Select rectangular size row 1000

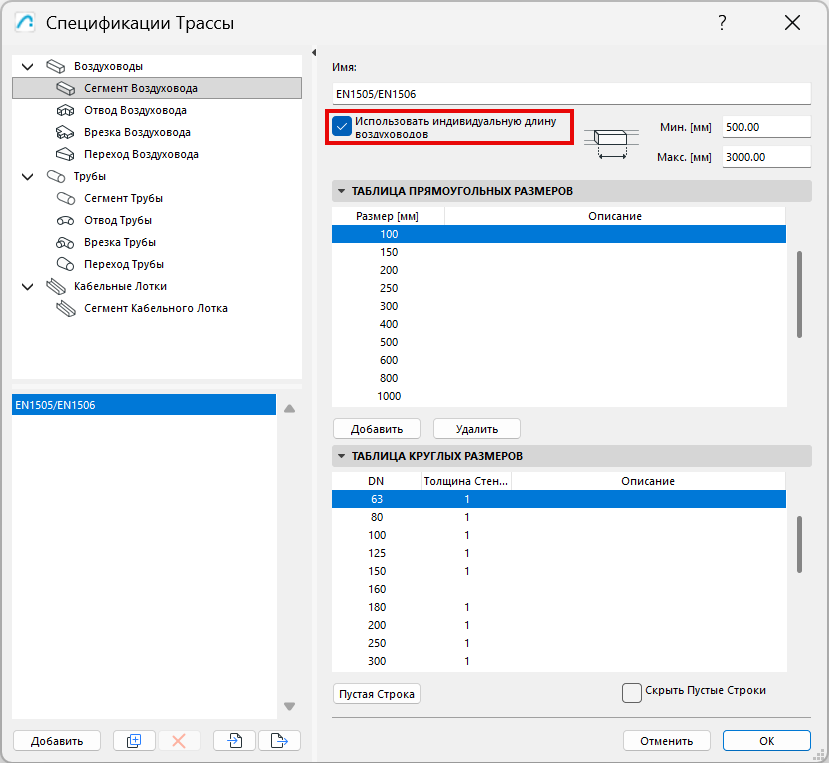[x=559, y=396]
